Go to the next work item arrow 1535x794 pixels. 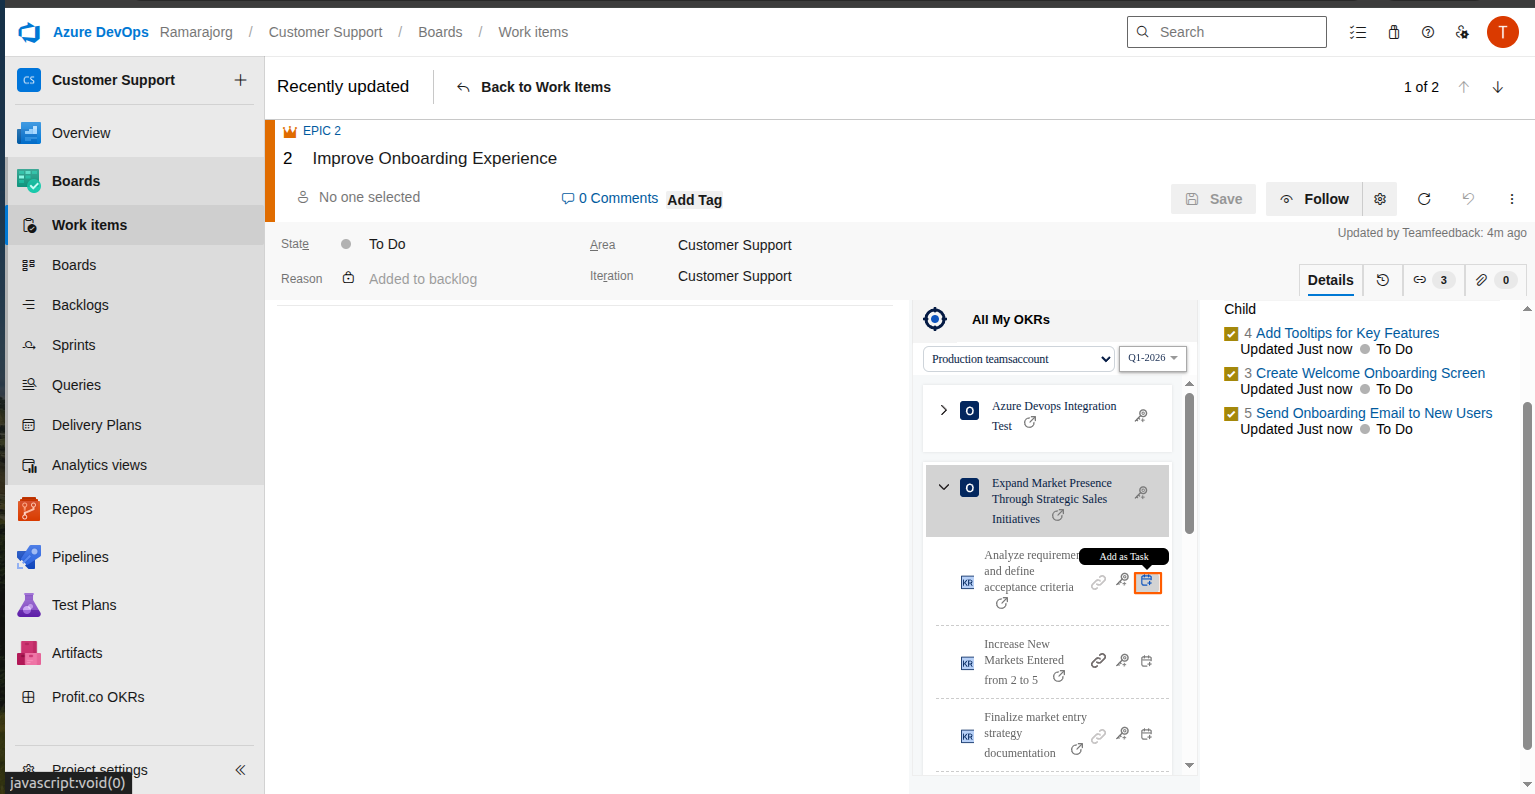pyautogui.click(x=1498, y=87)
